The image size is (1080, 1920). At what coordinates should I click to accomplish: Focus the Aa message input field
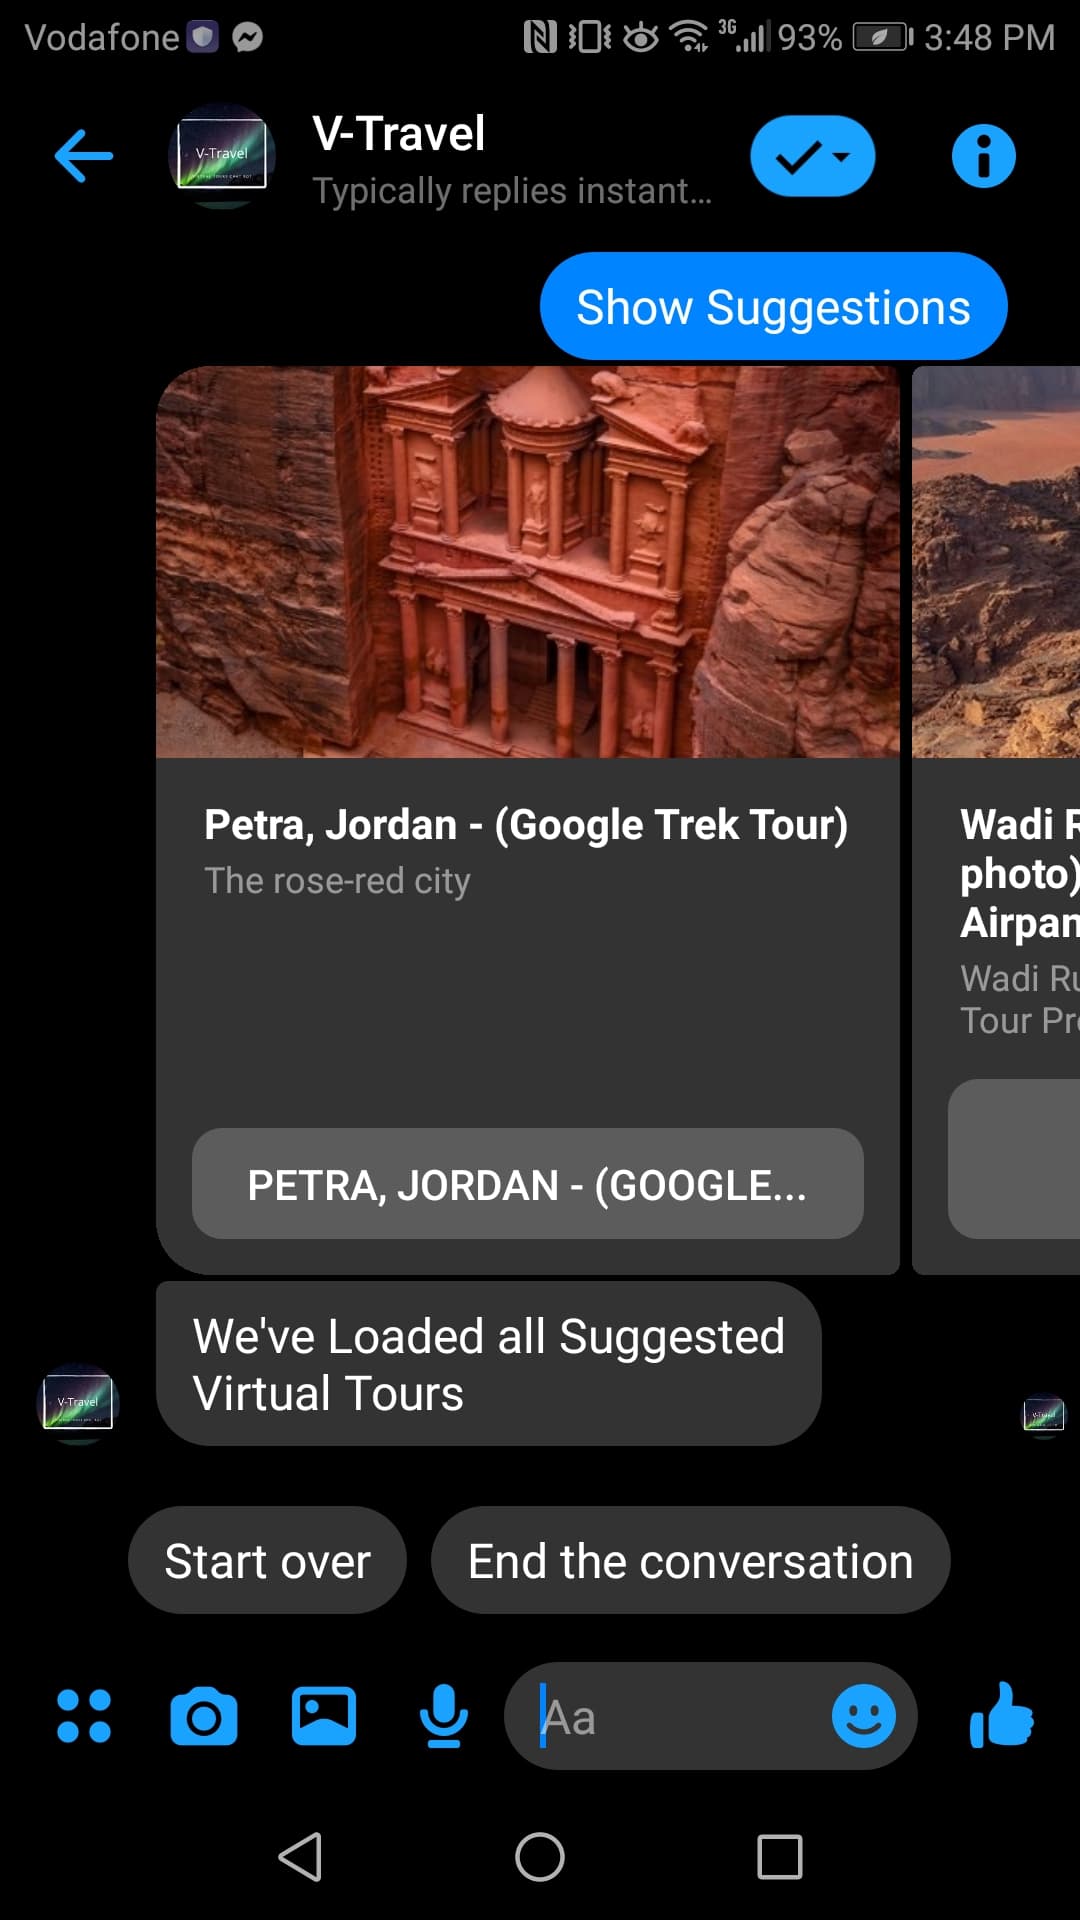click(x=680, y=1716)
